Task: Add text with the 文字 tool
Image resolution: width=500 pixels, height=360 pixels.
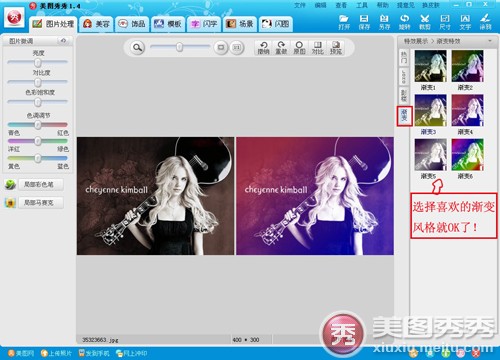Action: click(465, 22)
